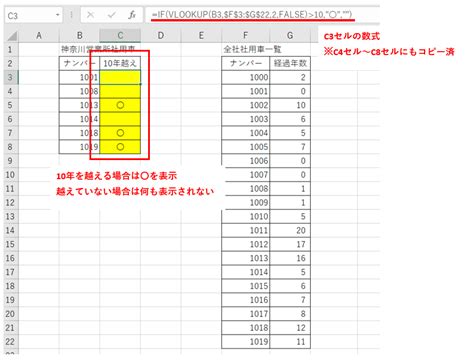Click the cancel (X) icon in formula bar
Image resolution: width=474 pixels, height=363 pixels.
pyautogui.click(x=90, y=15)
